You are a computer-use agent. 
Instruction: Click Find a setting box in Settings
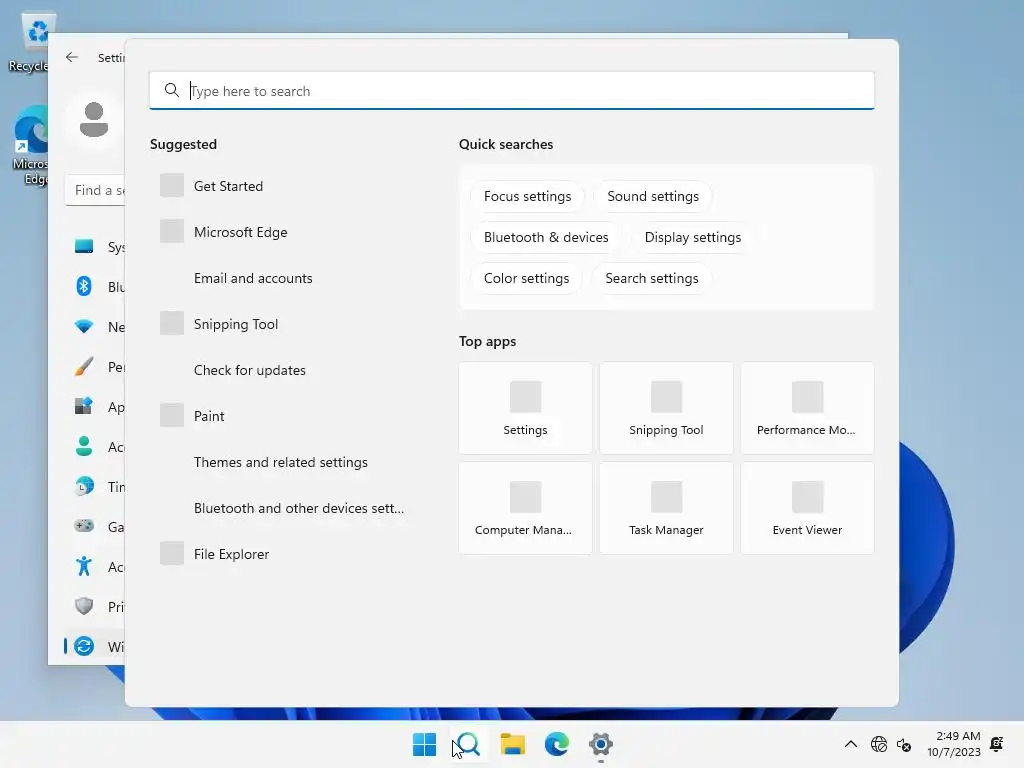coord(95,190)
